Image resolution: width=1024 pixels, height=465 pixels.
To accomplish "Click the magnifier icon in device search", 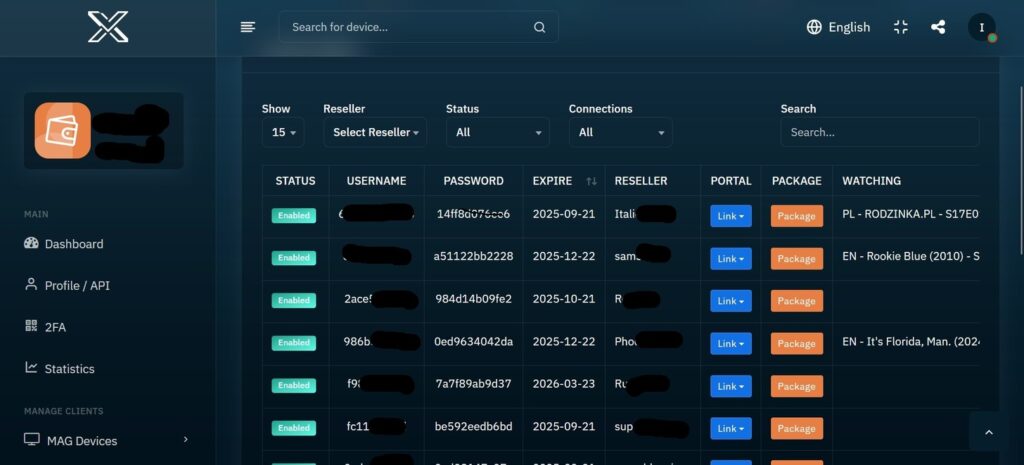I will [539, 27].
